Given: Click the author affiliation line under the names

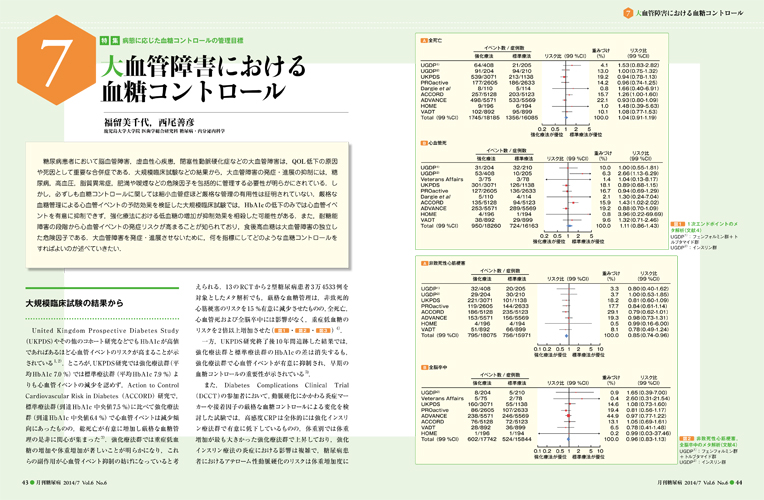Looking at the screenshot, I should click(164, 131).
